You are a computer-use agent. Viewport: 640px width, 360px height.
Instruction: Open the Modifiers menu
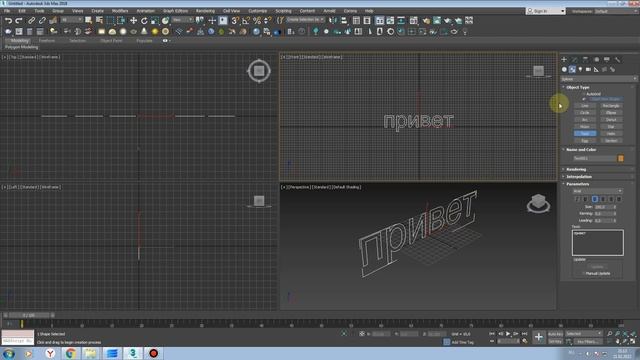(120, 11)
